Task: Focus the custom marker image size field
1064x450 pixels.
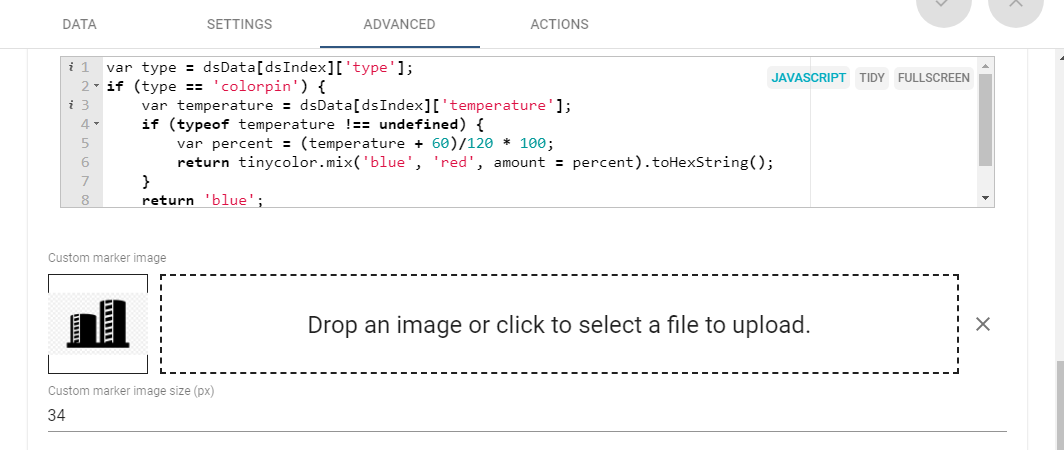Action: coord(527,415)
